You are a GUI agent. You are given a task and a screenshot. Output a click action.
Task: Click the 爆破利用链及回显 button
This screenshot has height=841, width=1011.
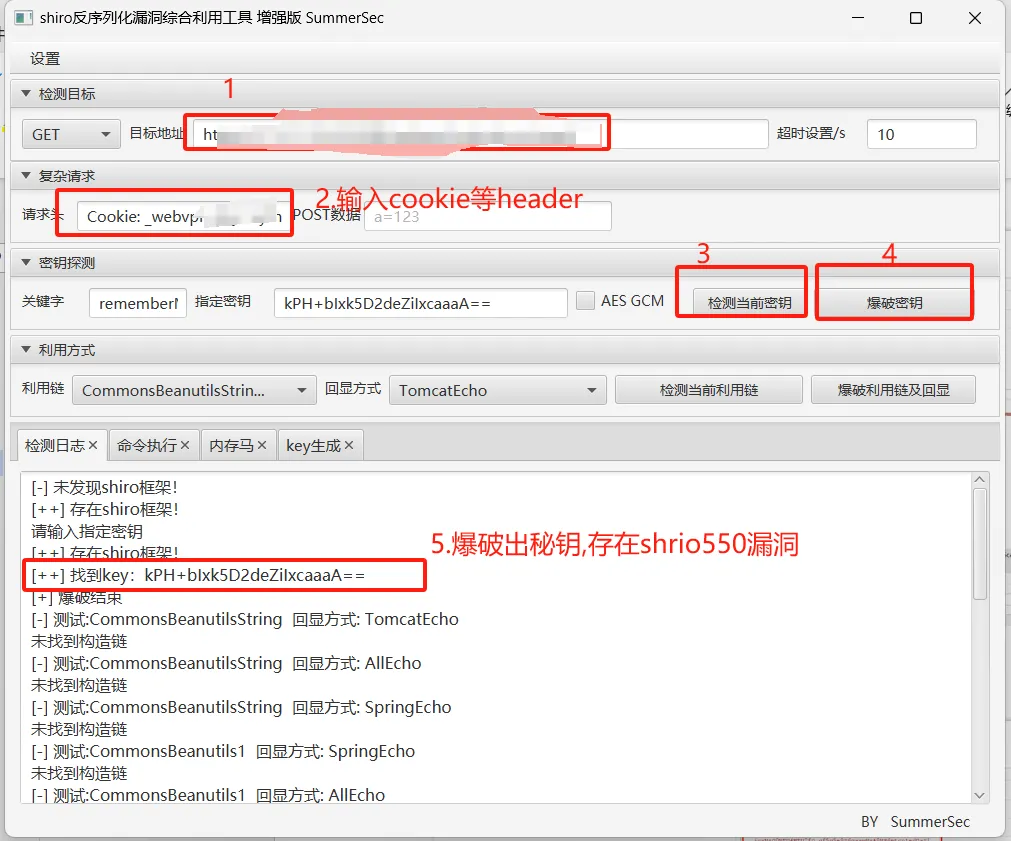click(x=893, y=390)
